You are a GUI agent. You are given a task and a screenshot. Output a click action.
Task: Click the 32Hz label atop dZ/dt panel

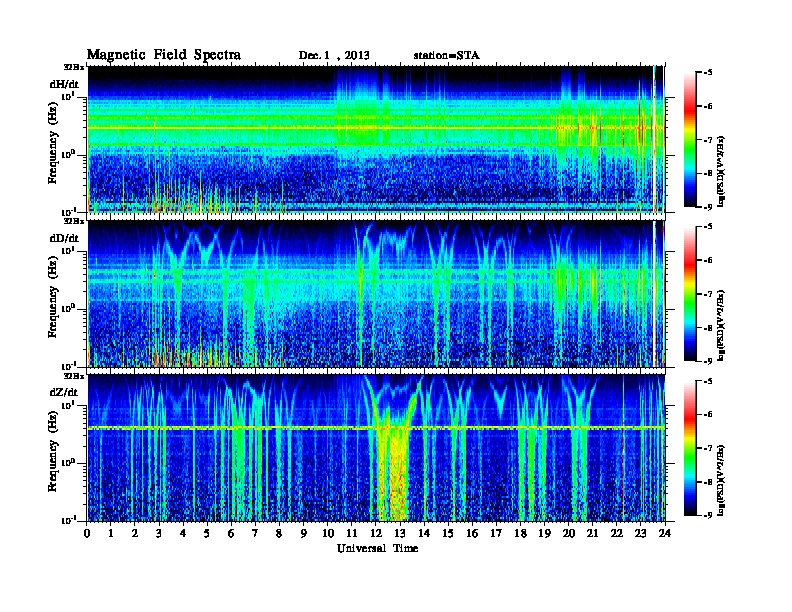tap(74, 375)
